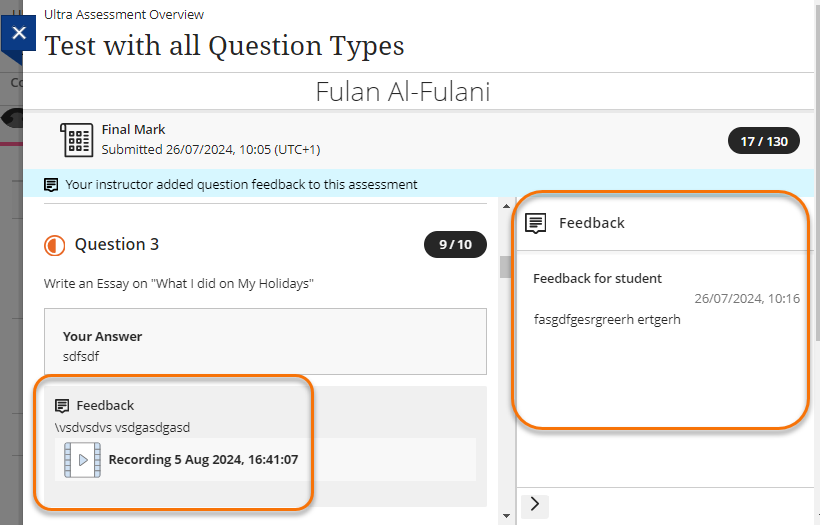820x525 pixels.
Task: Click the 9 / 10 question score pill
Action: (x=455, y=244)
